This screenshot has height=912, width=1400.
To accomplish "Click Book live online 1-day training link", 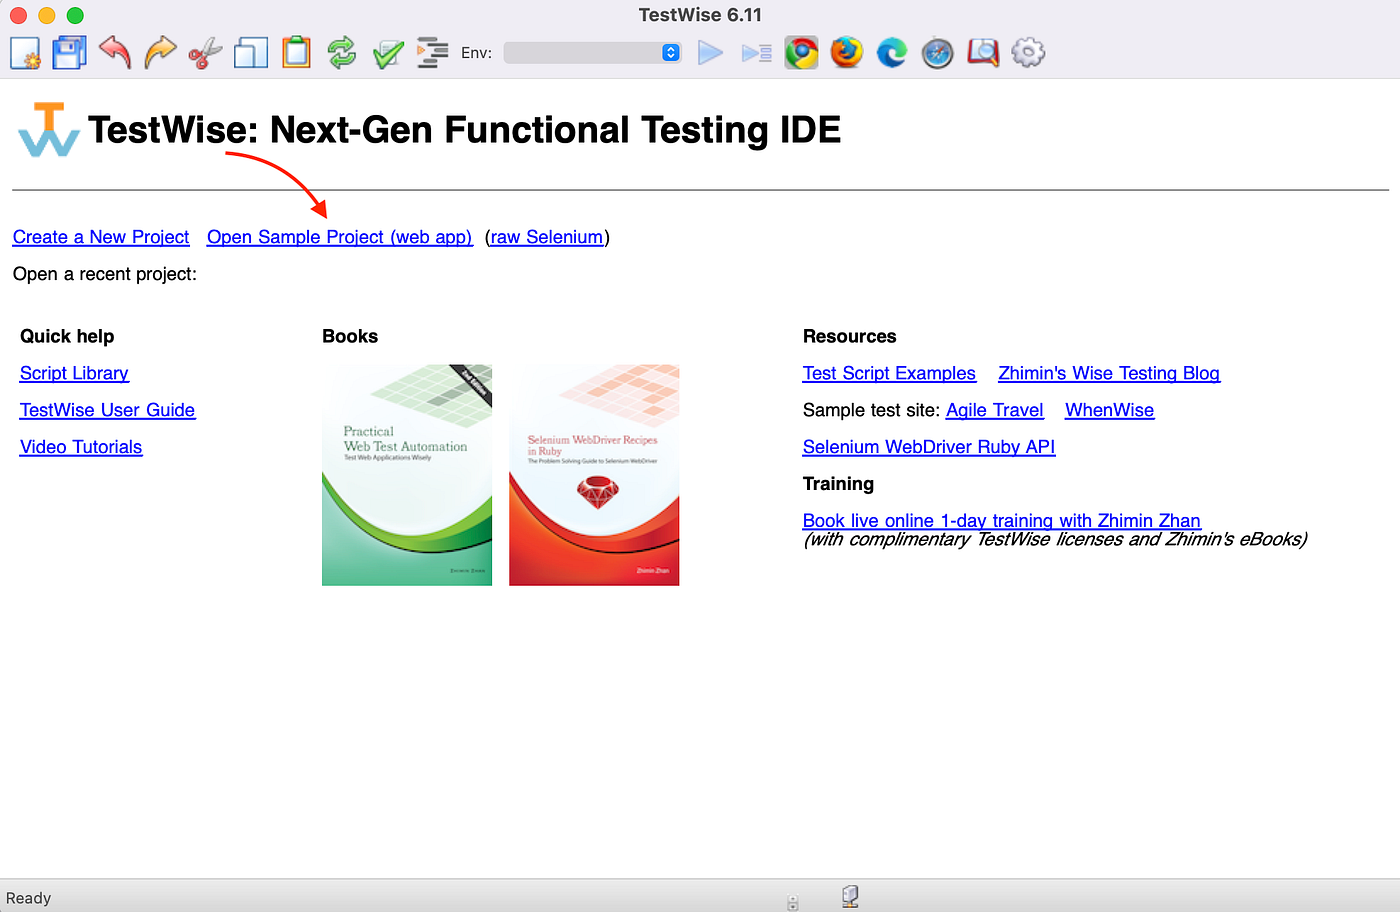I will 1002,520.
